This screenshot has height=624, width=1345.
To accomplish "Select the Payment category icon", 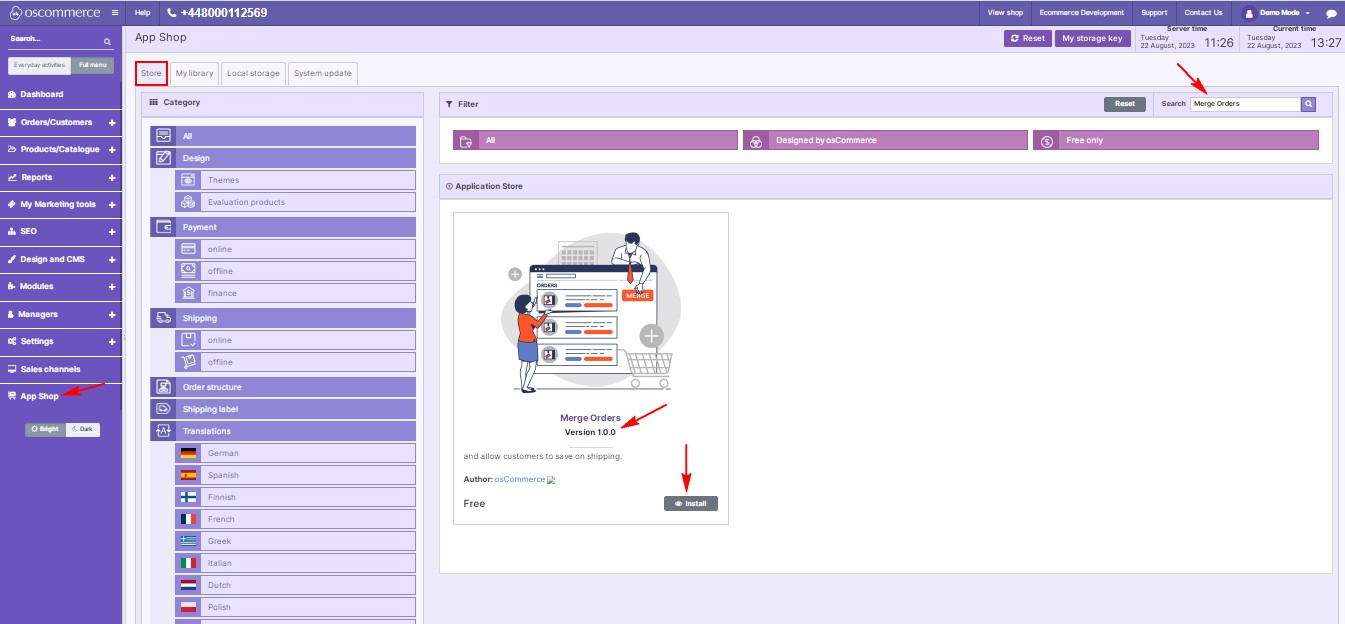I will (163, 227).
